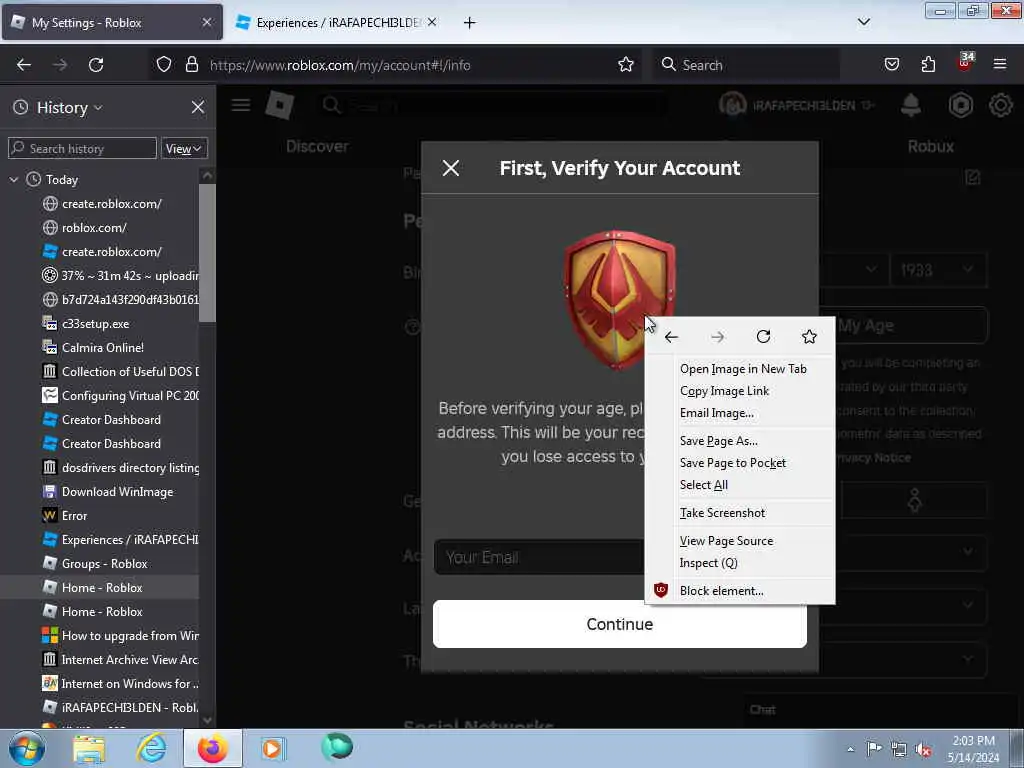Select Save Page As...
The height and width of the screenshot is (768, 1024).
718,441
